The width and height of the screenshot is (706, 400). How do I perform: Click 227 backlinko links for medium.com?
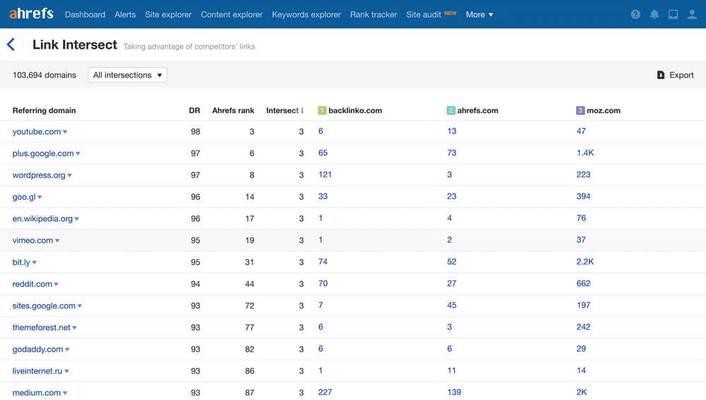(325, 392)
